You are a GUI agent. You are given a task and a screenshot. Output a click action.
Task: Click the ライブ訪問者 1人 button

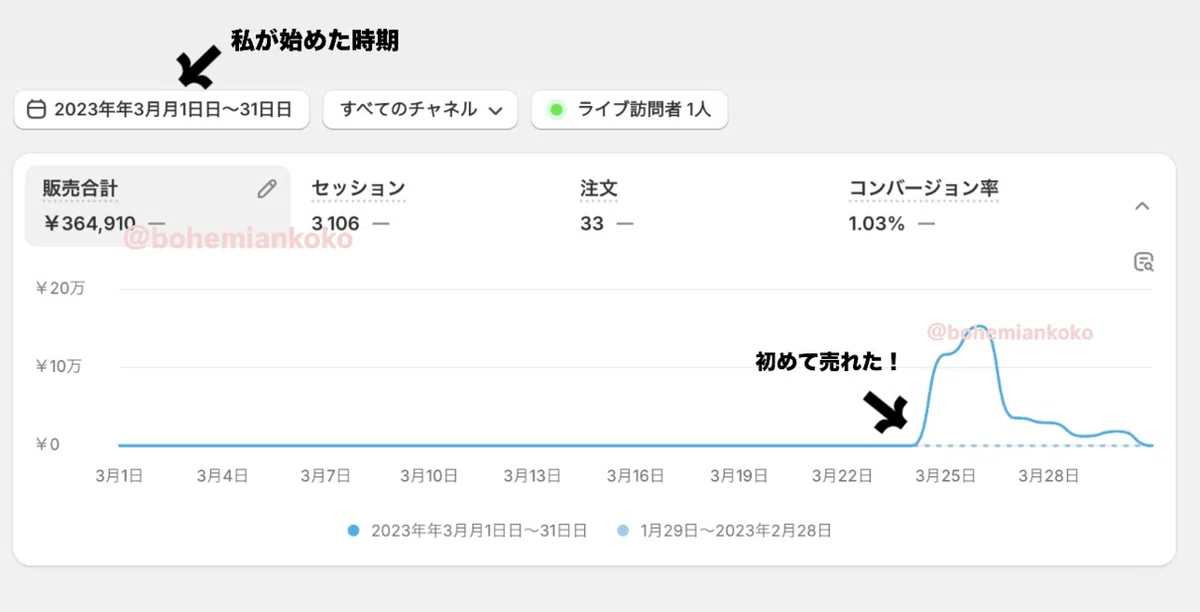pyautogui.click(x=629, y=110)
